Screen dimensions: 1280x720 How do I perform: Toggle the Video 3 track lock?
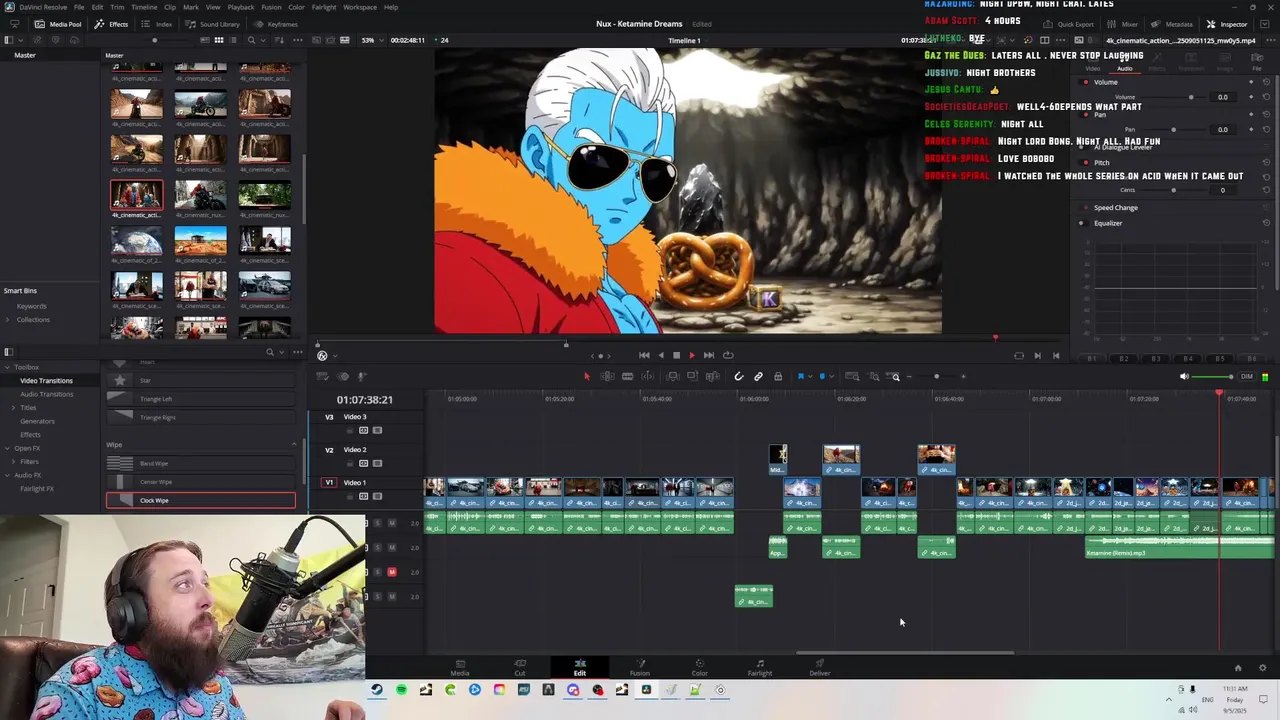[350, 430]
